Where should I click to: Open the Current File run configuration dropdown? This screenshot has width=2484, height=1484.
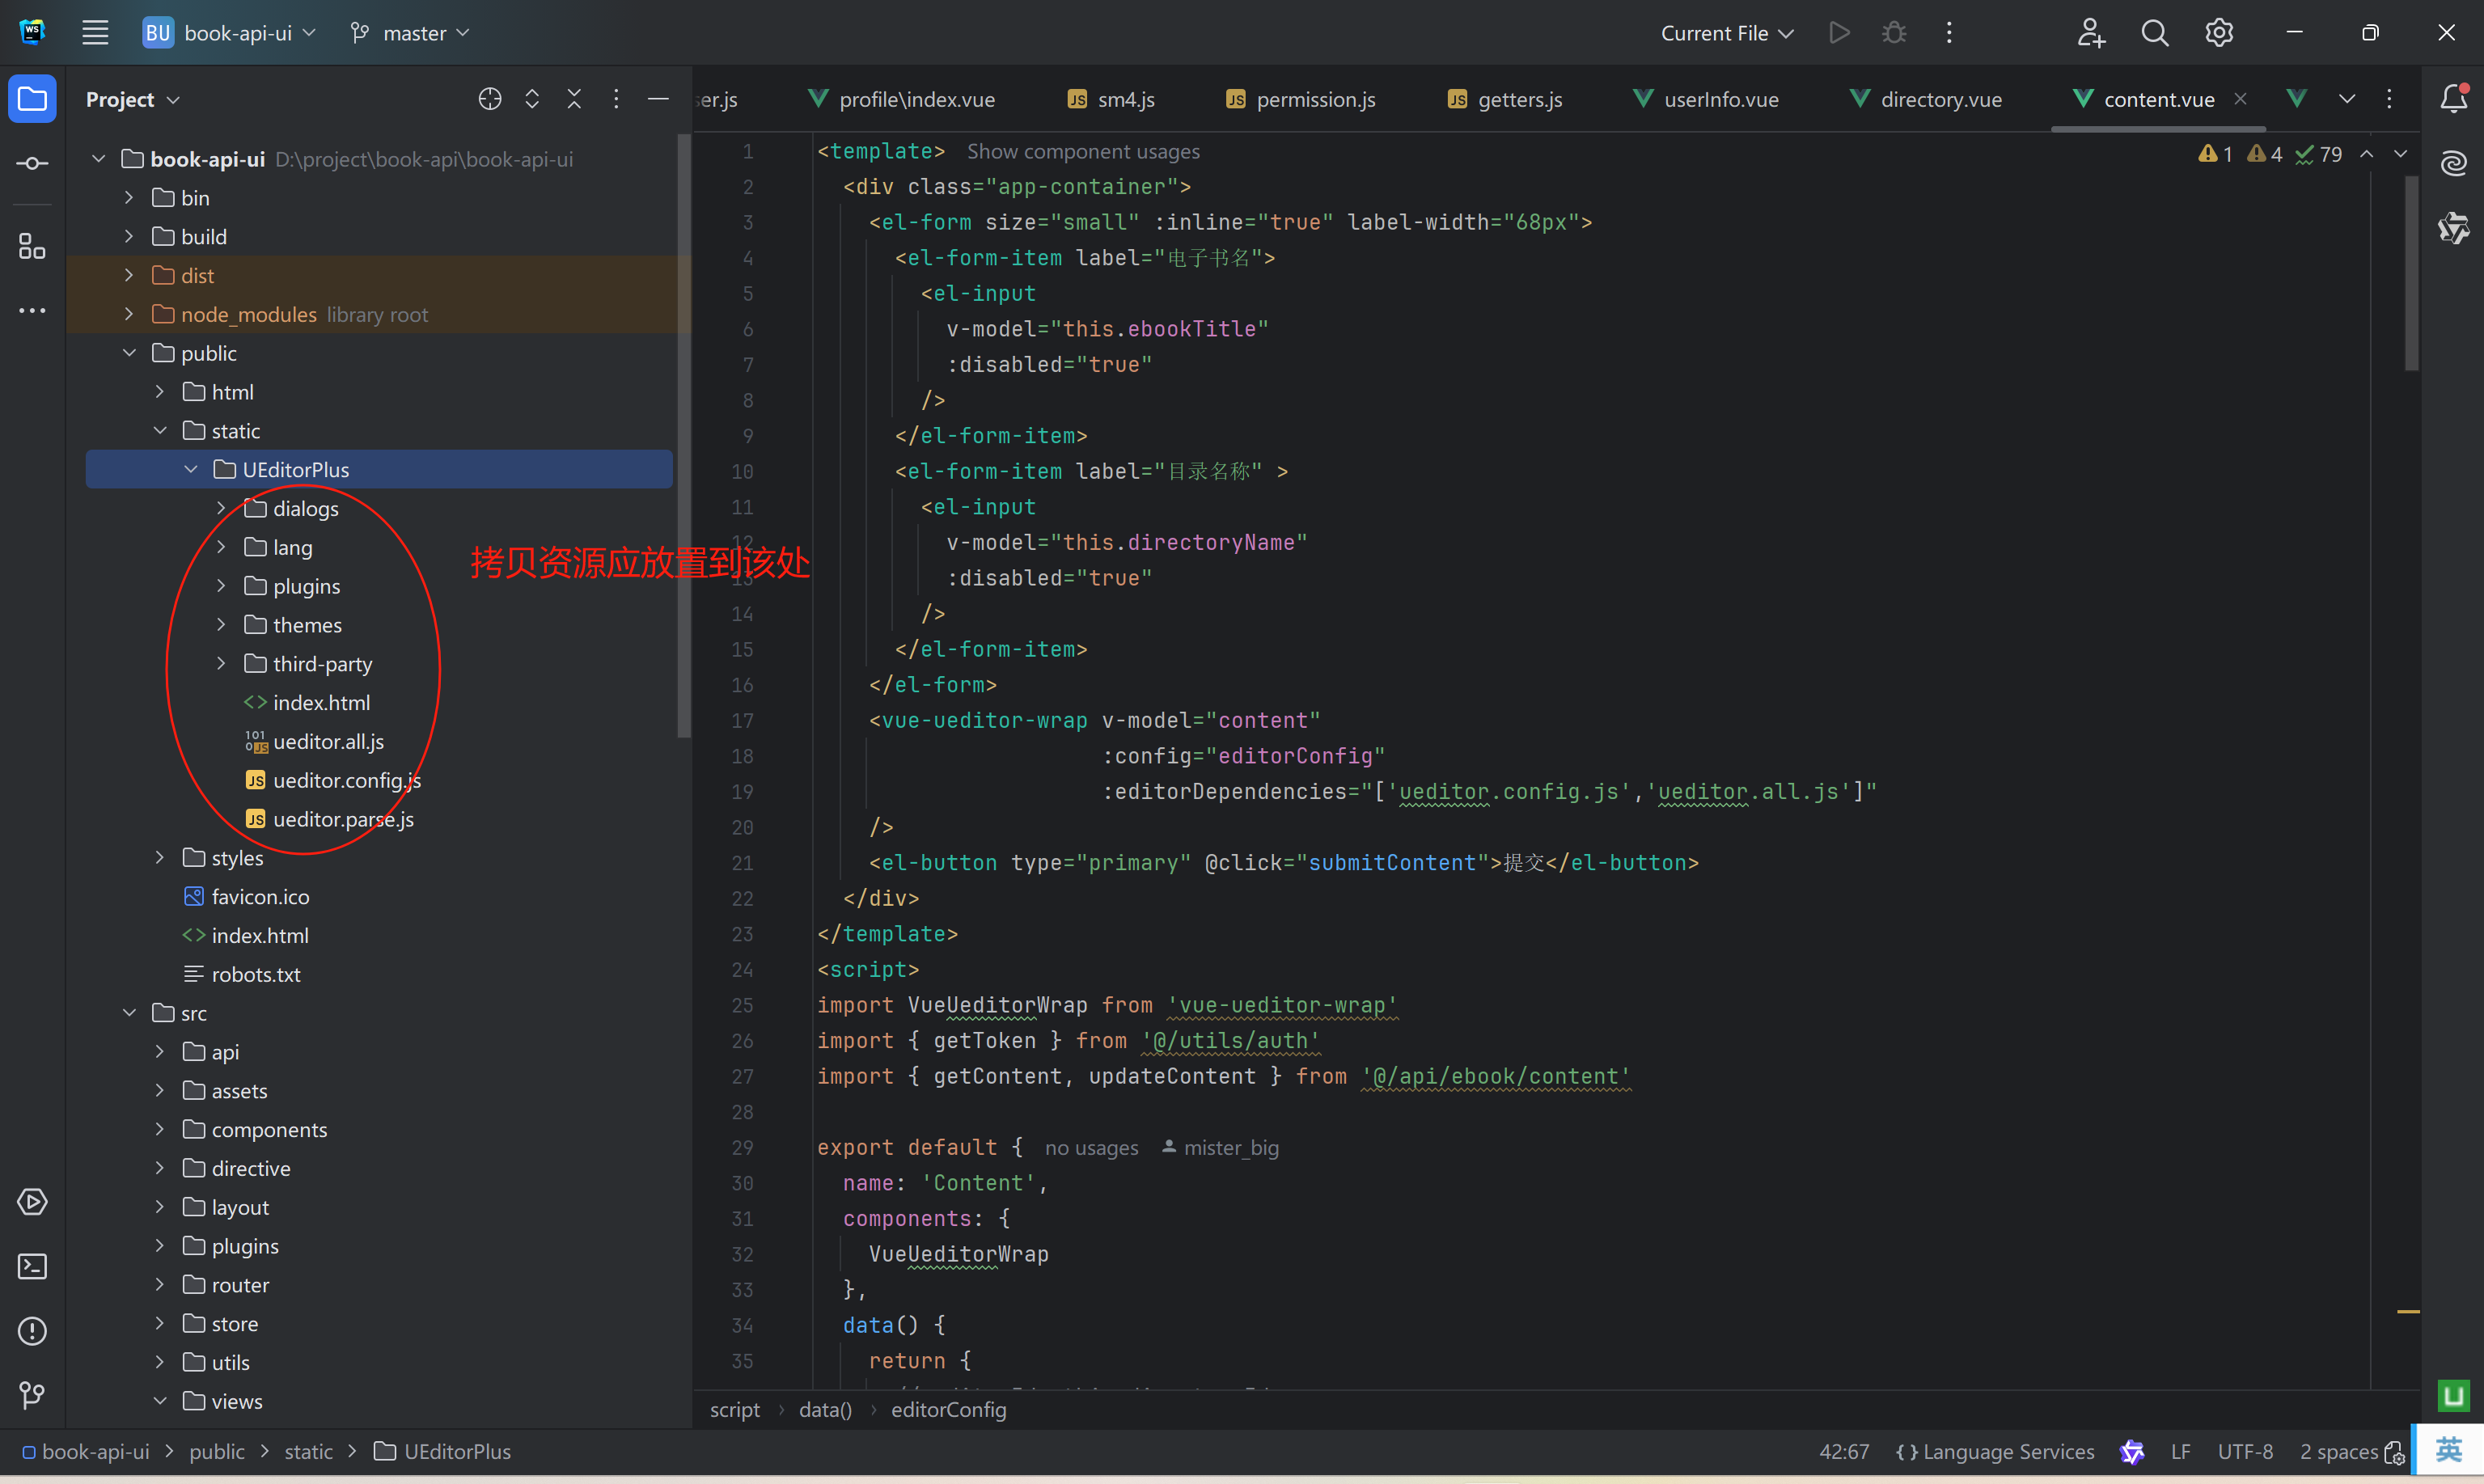pos(1726,33)
